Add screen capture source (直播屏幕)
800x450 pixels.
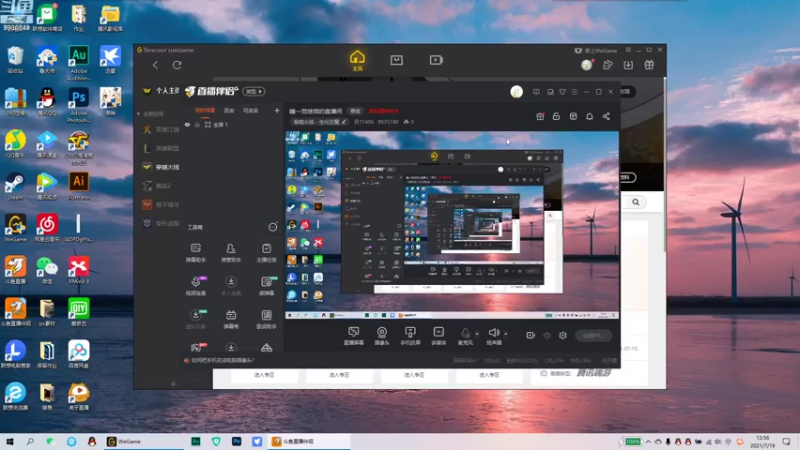[353, 336]
